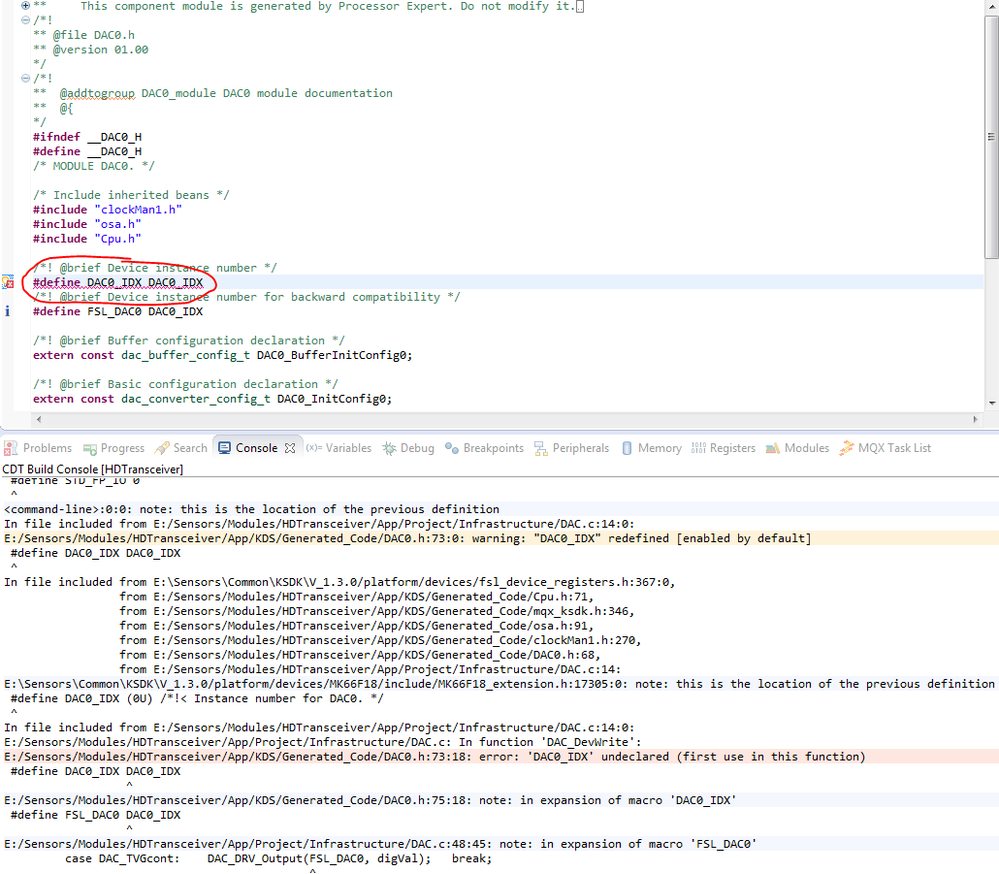Click the 'case DAC_TVGcont:' console line

tap(278, 859)
